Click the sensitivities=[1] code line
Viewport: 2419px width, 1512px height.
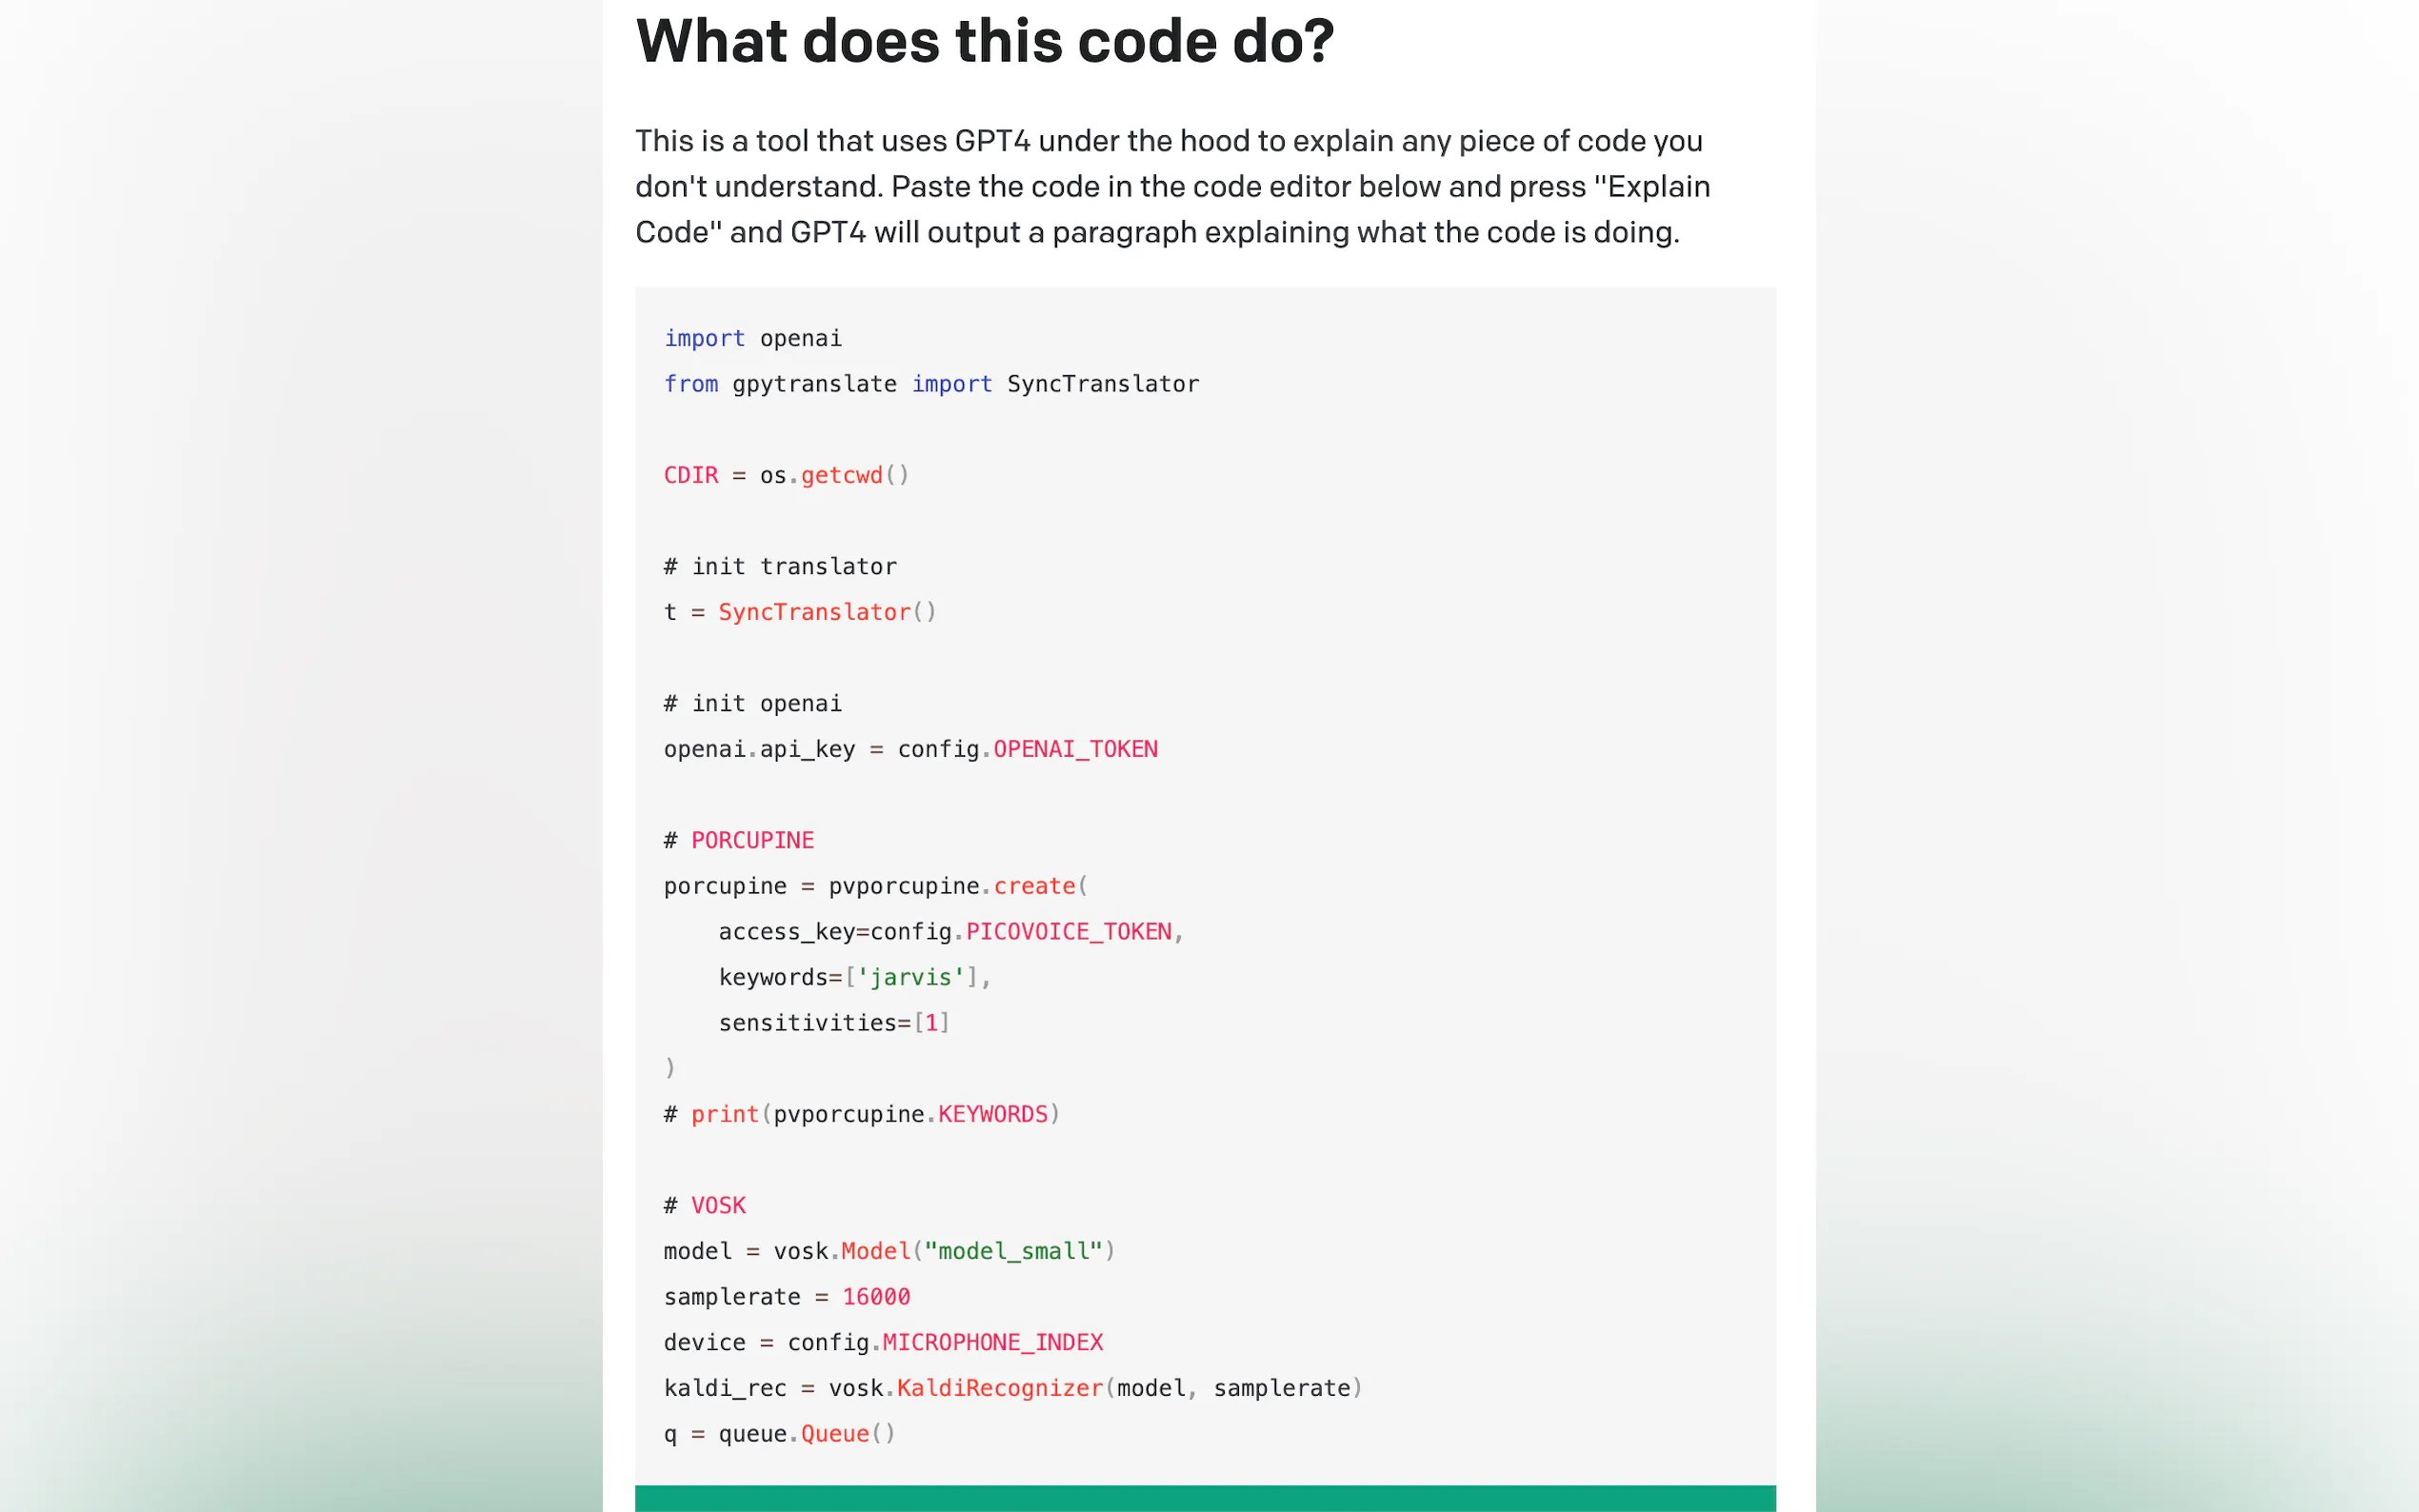833,1023
